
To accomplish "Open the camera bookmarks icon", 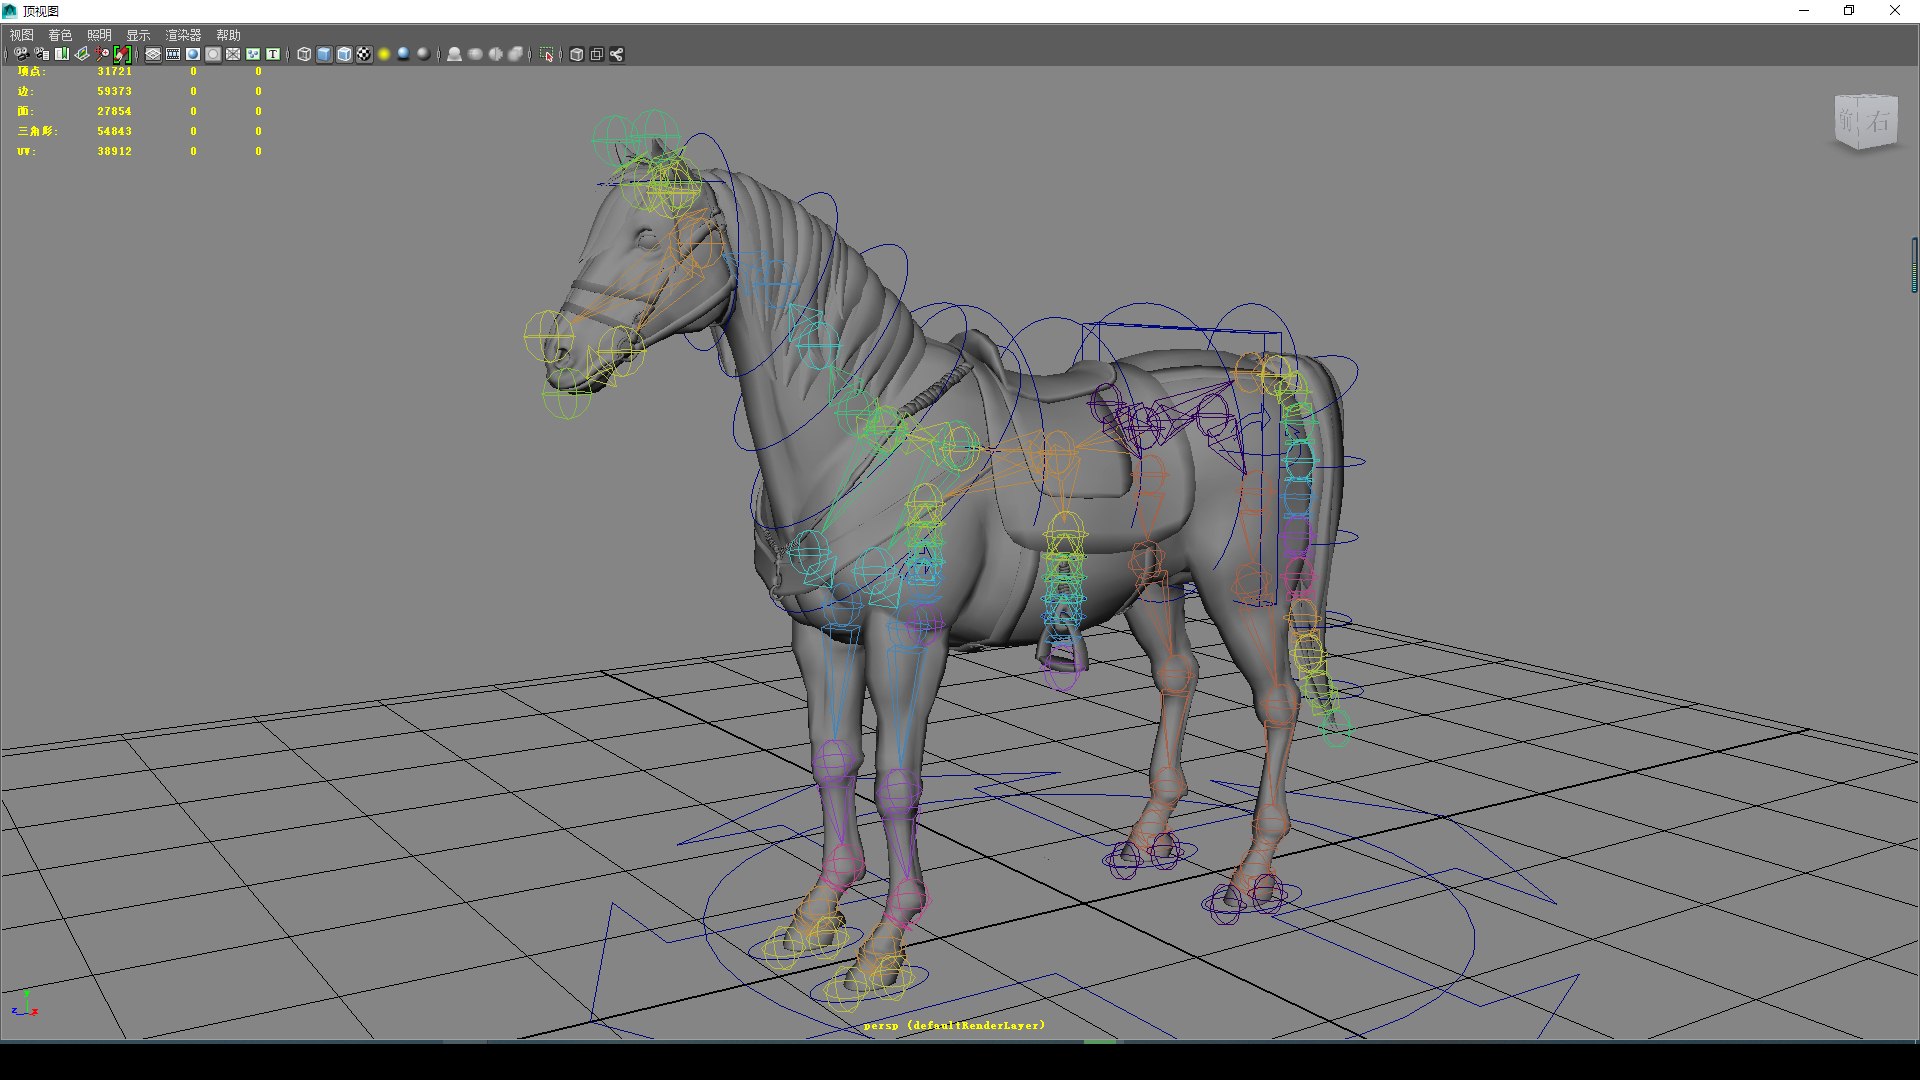I will click(x=62, y=54).
